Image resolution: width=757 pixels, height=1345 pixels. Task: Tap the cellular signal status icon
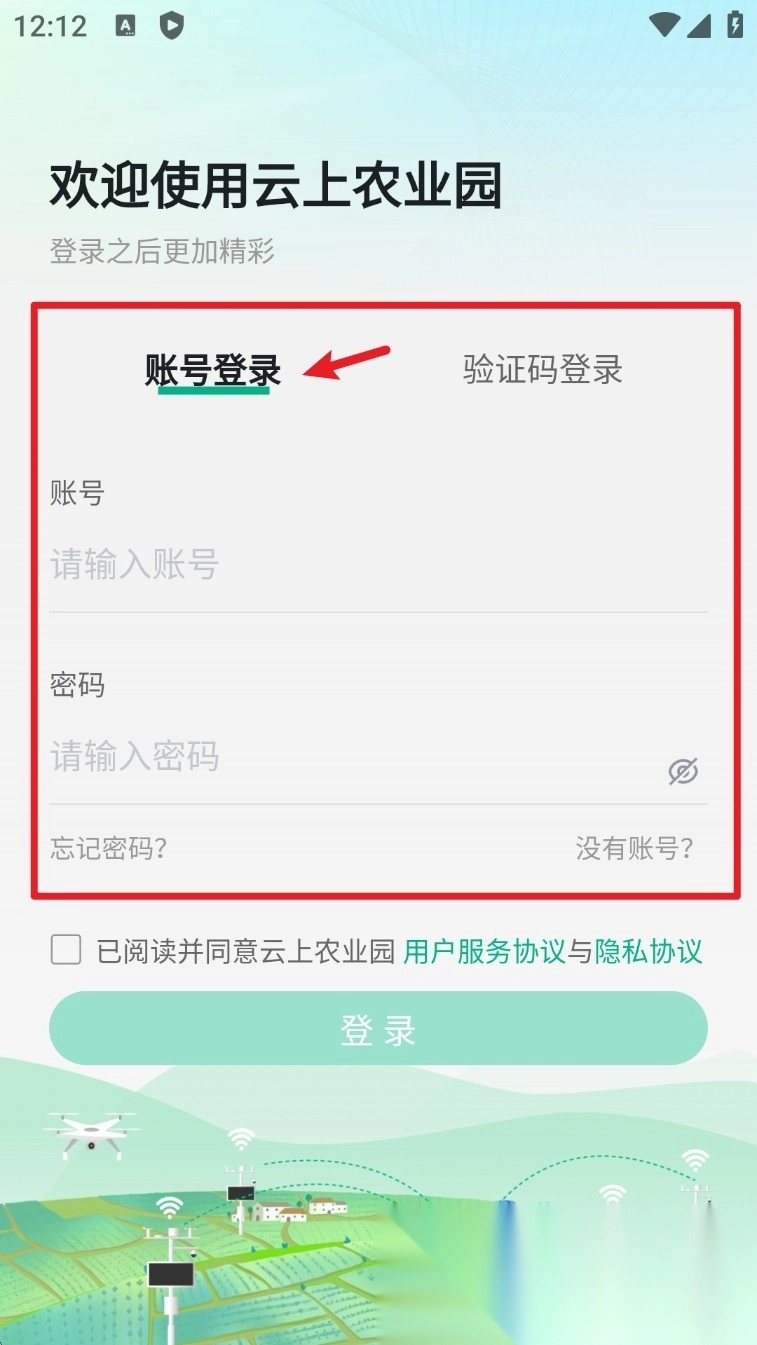pyautogui.click(x=700, y=26)
